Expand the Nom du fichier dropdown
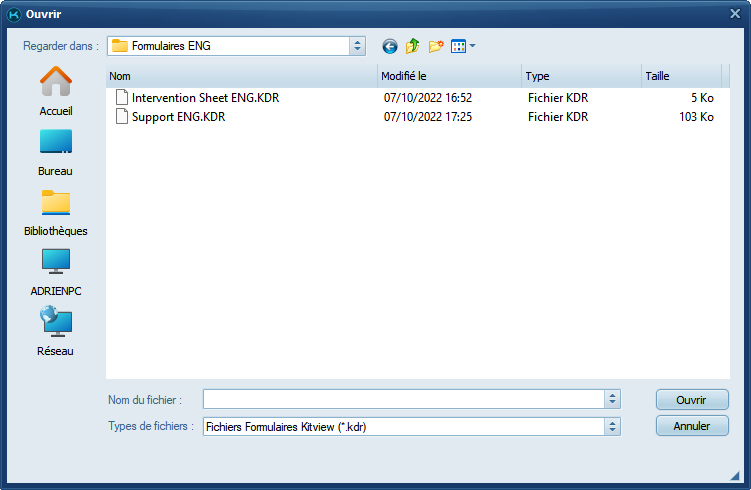751x490 pixels. [612, 399]
